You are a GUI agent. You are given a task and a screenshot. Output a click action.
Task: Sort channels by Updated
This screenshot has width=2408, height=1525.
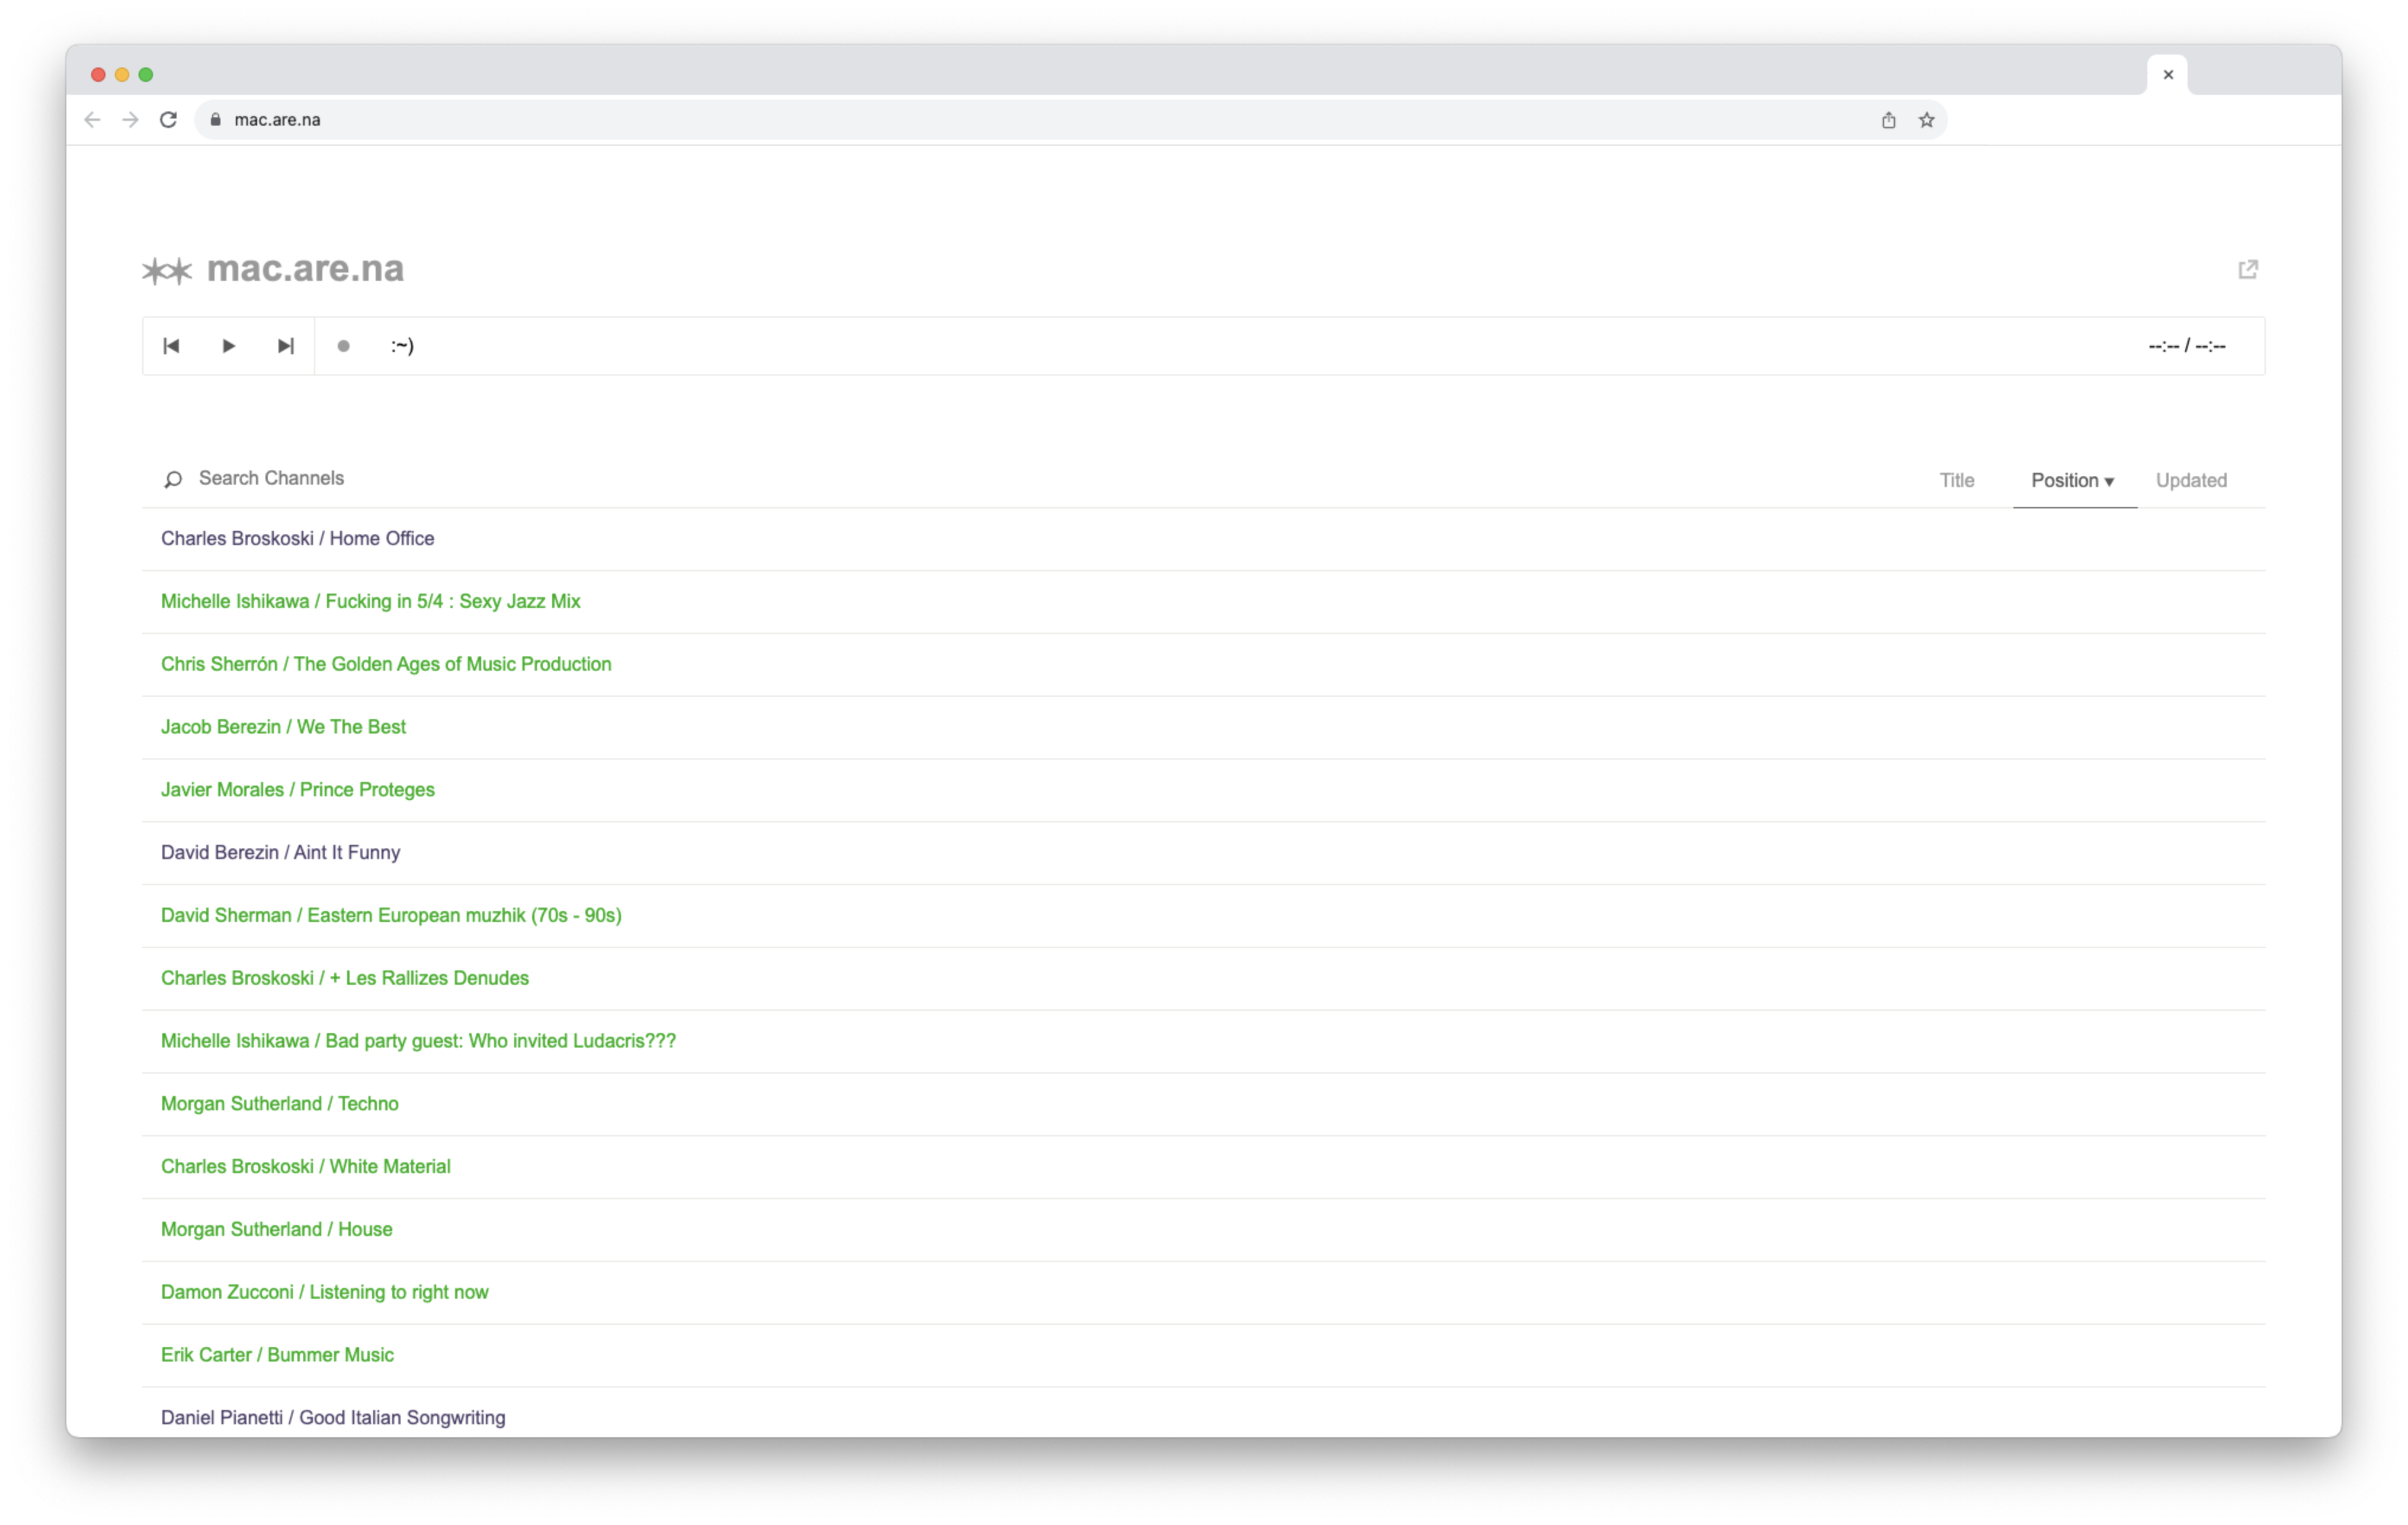click(x=2190, y=480)
